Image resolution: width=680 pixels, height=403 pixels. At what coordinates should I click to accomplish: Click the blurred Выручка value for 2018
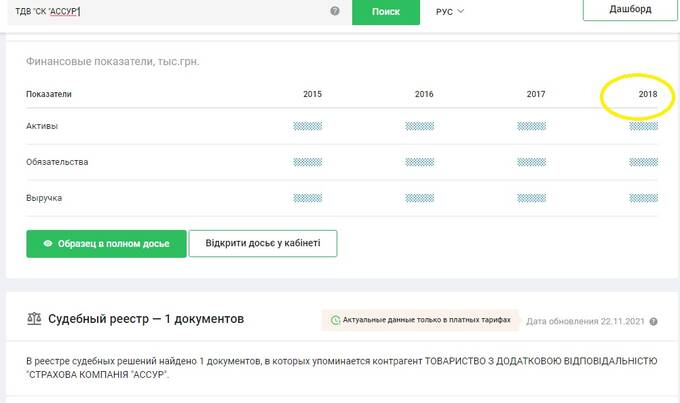pos(644,198)
